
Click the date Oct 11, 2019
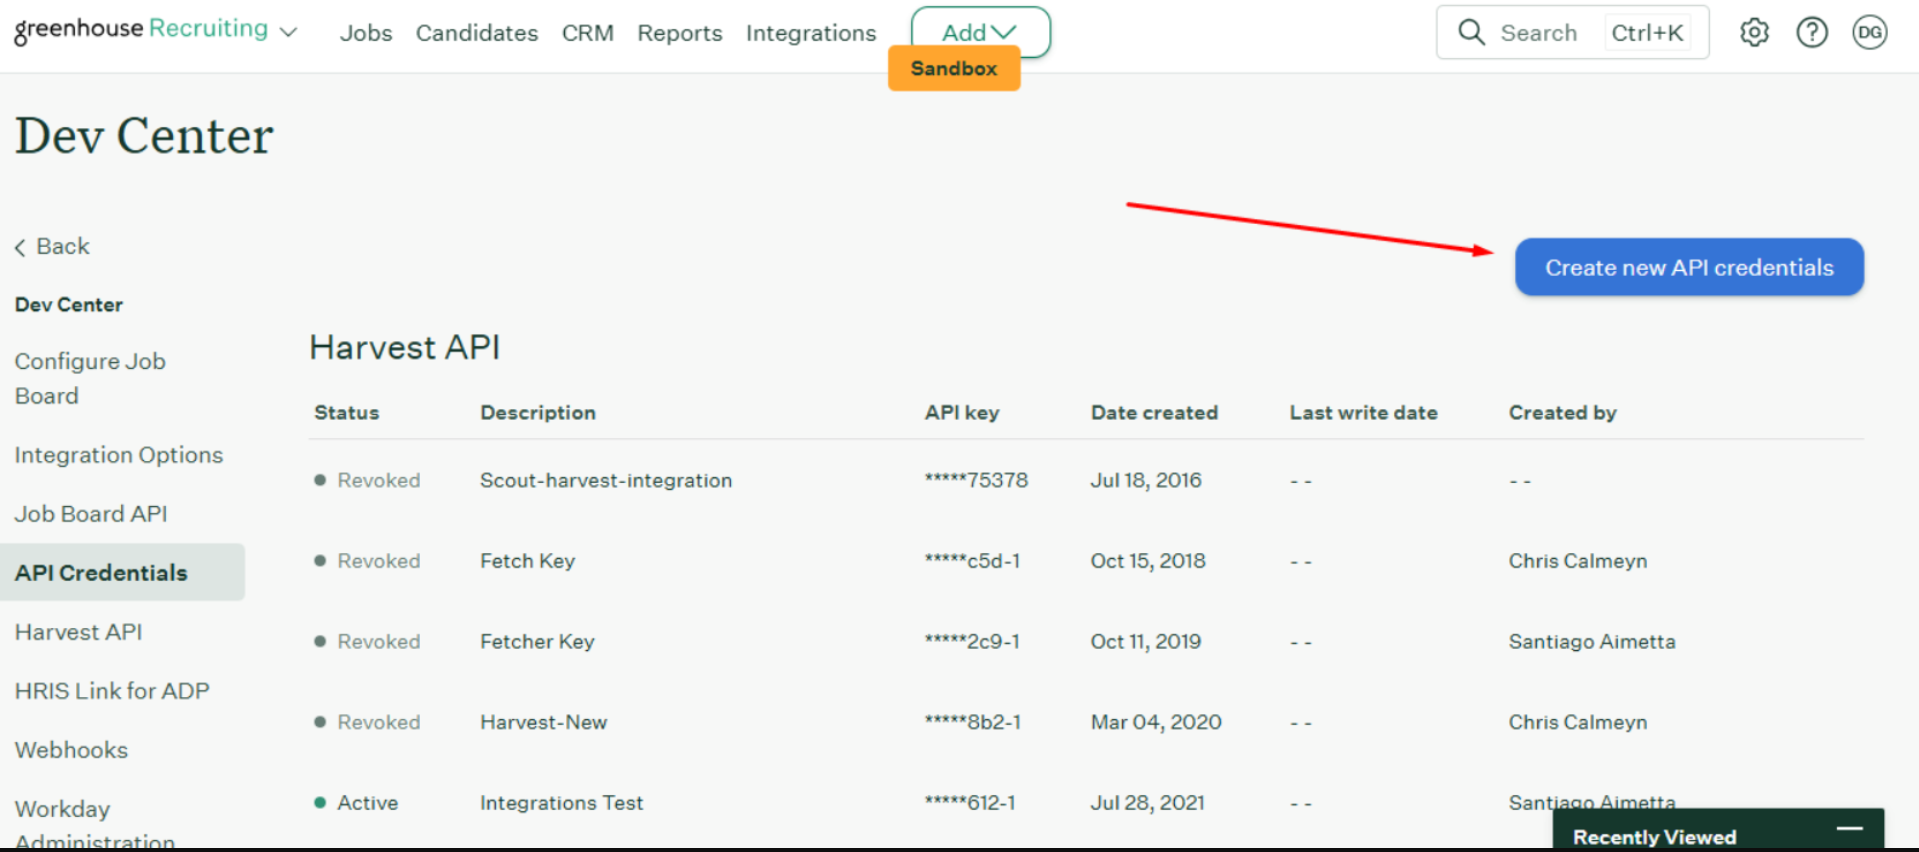1146,641
